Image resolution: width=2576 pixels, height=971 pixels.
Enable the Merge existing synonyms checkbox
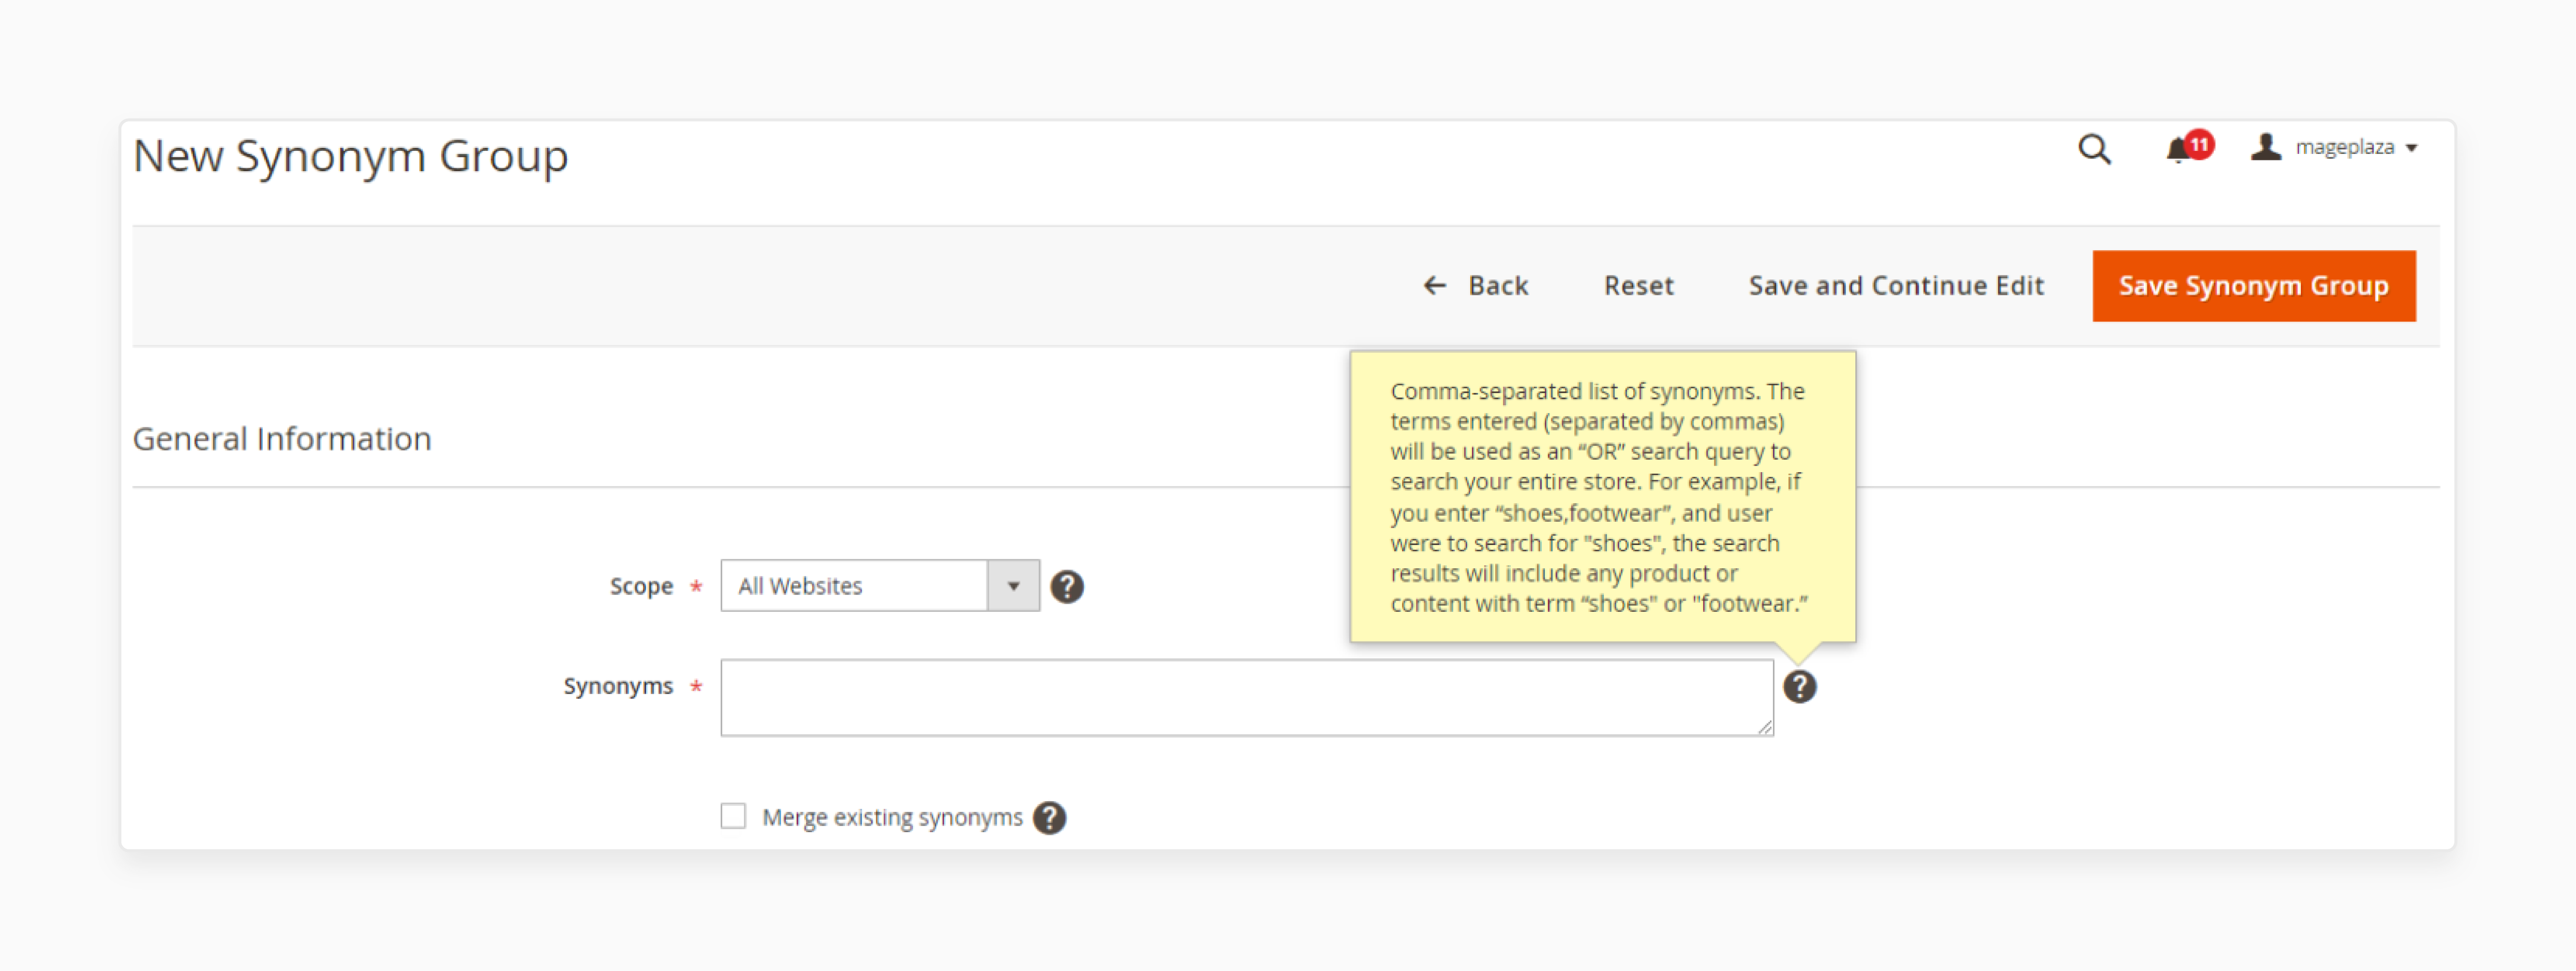click(733, 816)
